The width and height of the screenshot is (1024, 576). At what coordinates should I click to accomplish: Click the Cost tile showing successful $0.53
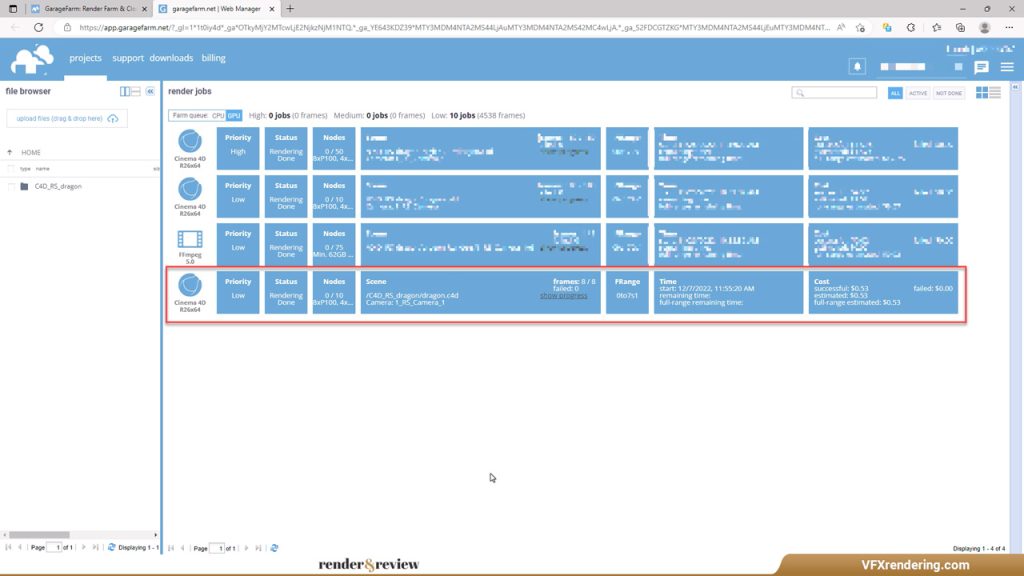(x=883, y=293)
